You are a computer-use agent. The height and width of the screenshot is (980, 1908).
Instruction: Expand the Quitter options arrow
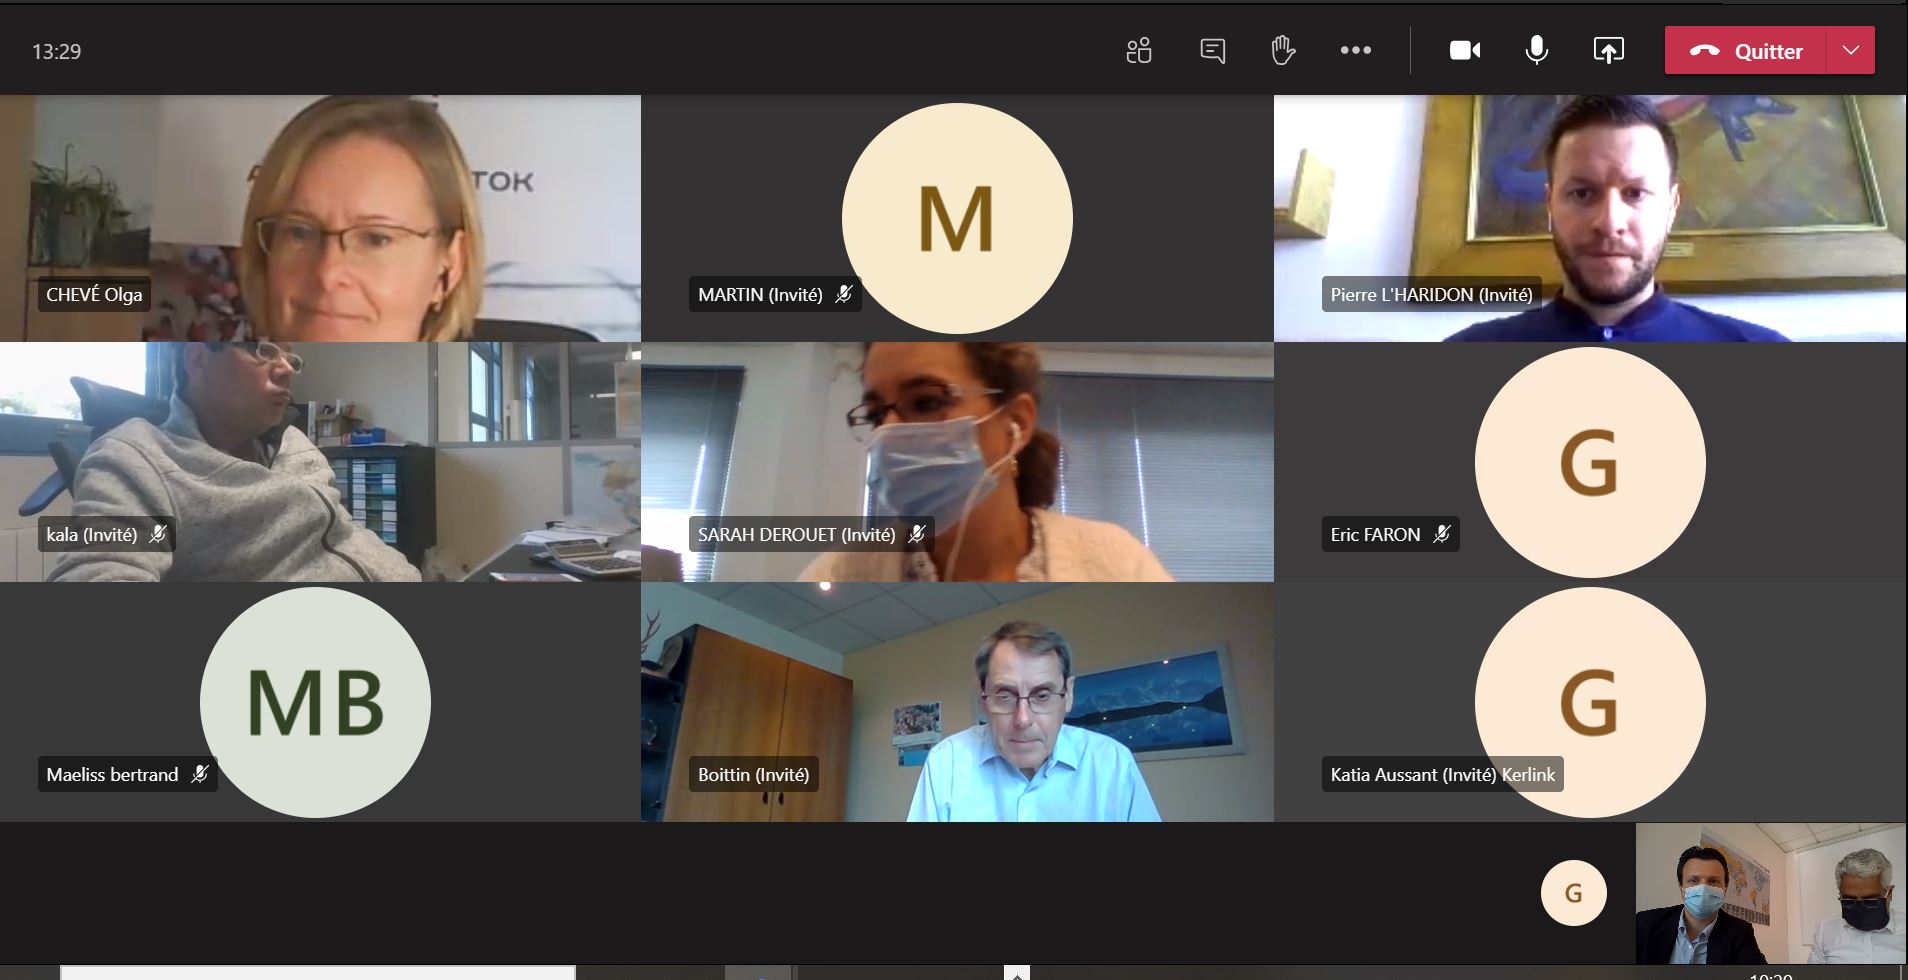pyautogui.click(x=1851, y=50)
